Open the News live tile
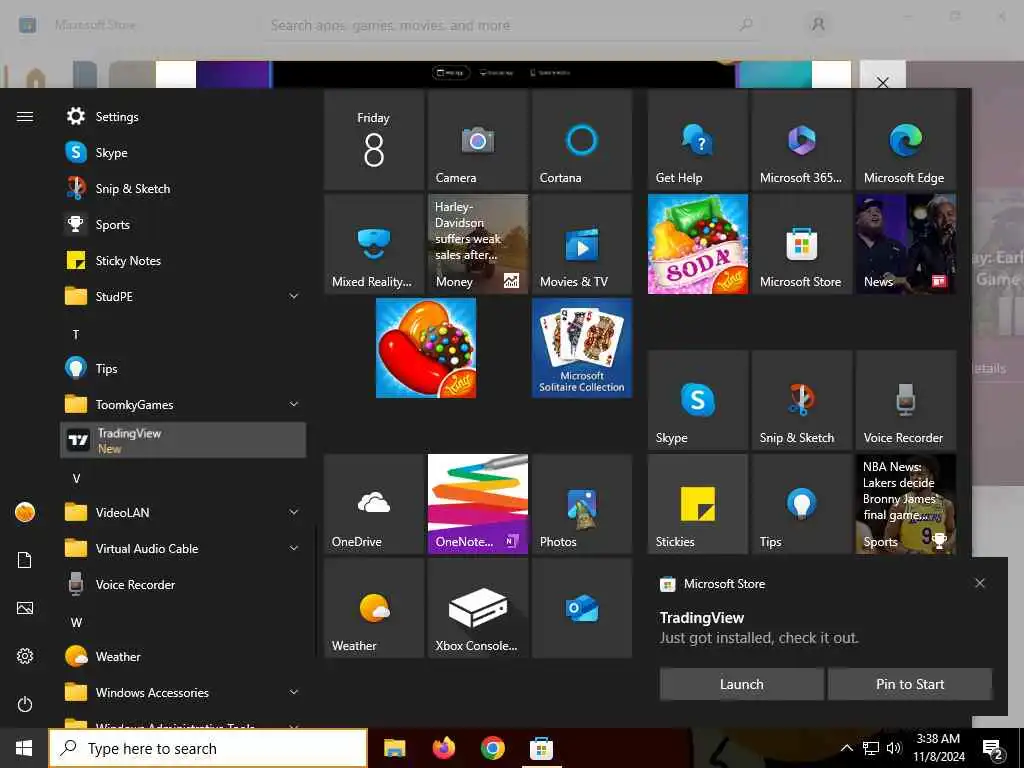Viewport: 1024px width, 768px height. [x=905, y=244]
